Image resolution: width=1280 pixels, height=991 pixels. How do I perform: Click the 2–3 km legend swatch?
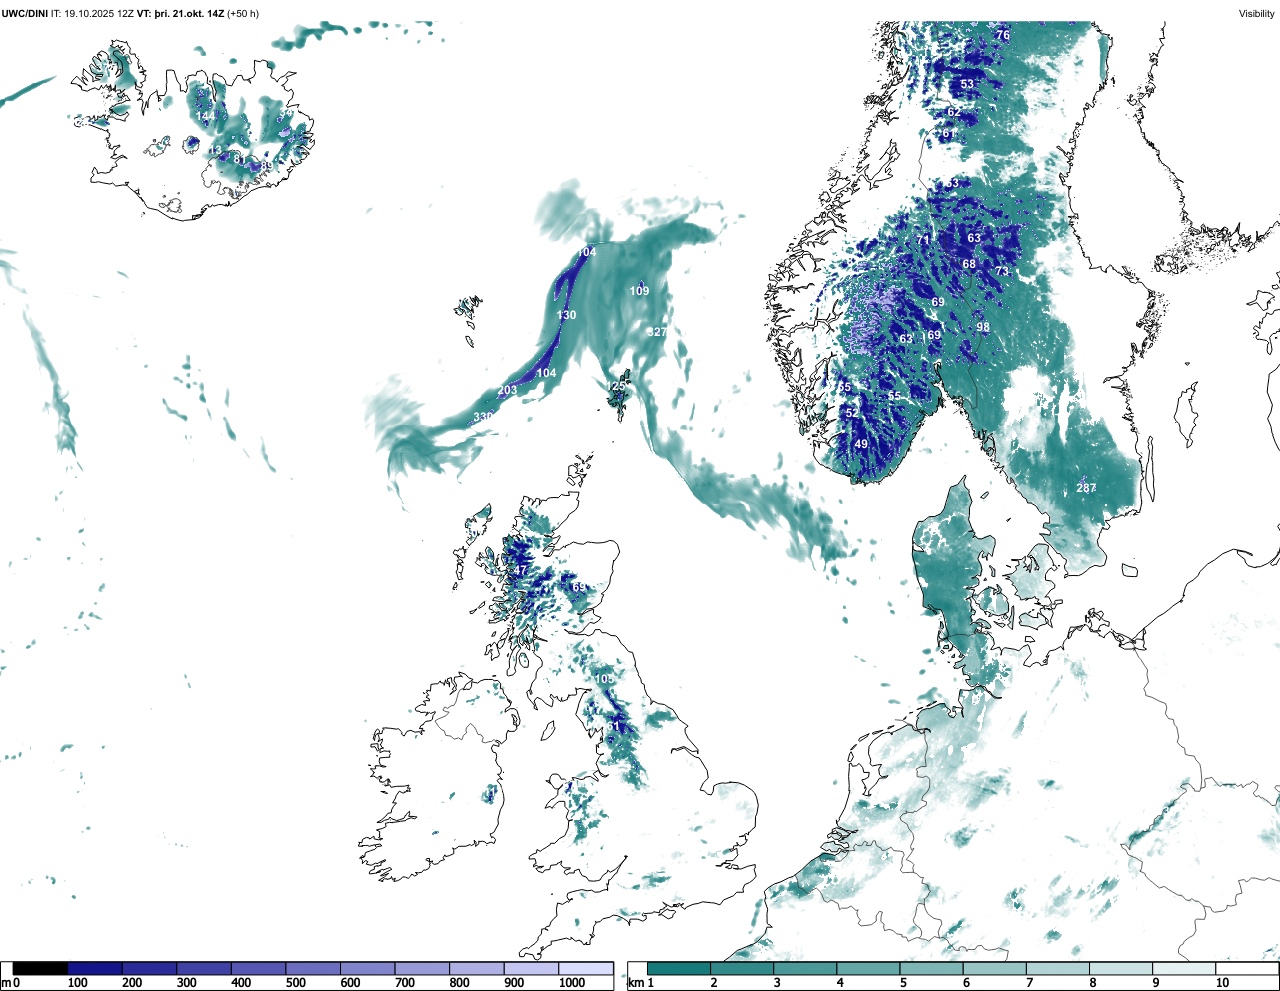[742, 968]
